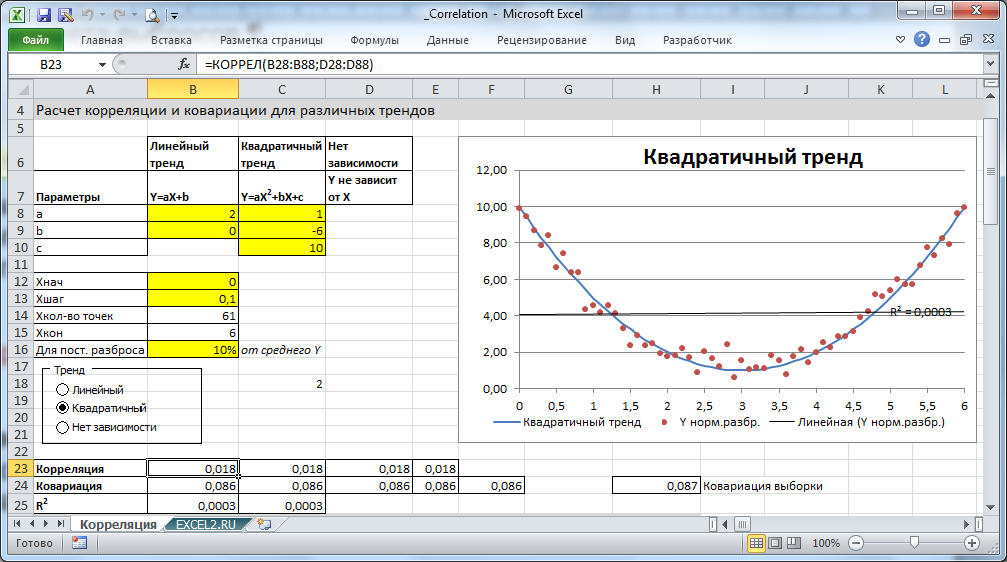Open the Главная ribbon tab

click(x=101, y=40)
